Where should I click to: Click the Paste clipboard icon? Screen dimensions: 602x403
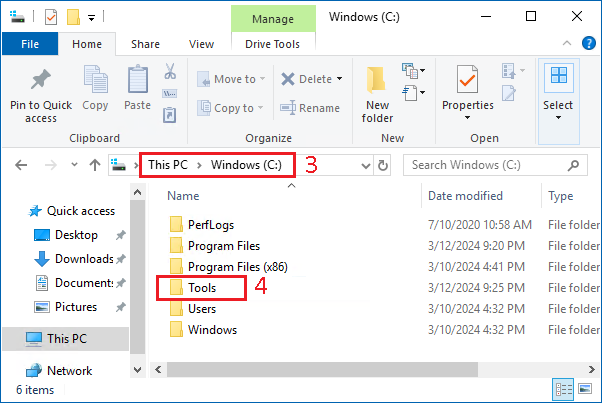tap(137, 79)
